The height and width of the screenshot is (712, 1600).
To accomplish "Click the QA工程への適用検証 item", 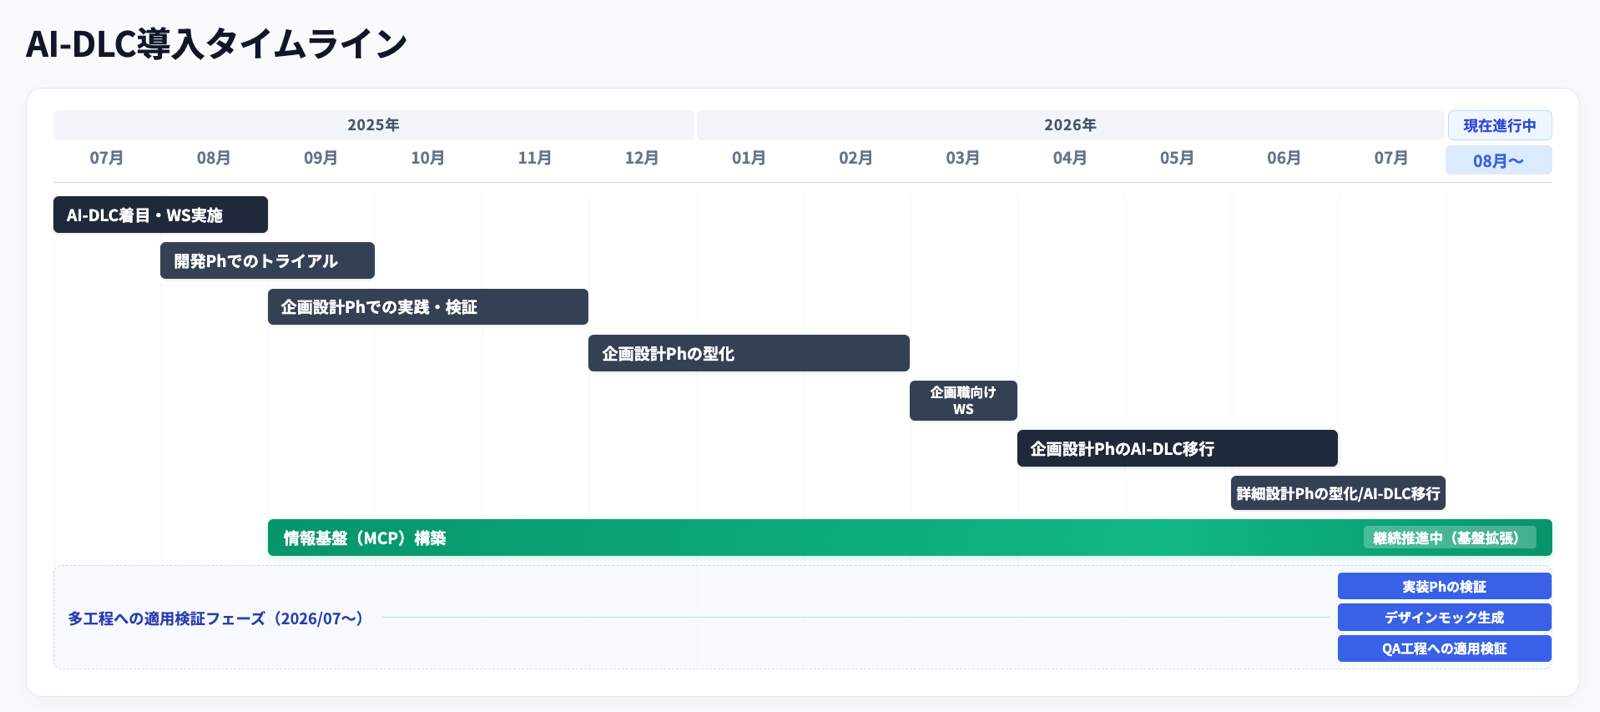I will [x=1444, y=649].
